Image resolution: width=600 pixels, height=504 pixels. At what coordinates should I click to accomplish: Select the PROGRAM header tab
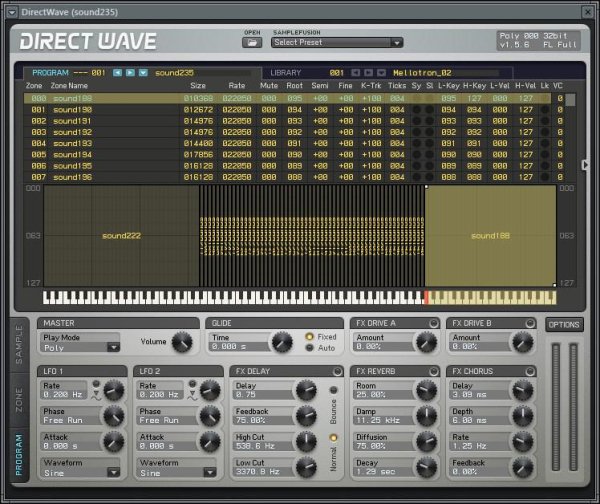coord(50,73)
